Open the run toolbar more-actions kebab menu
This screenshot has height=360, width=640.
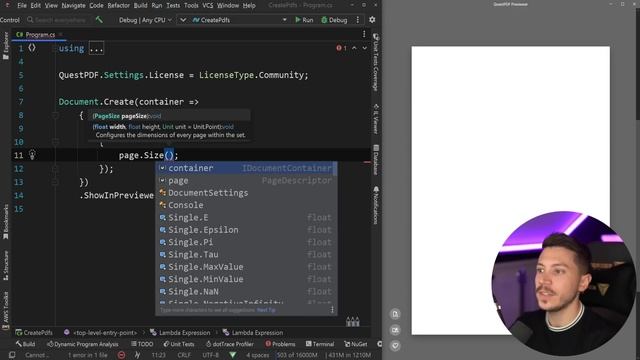coord(358,20)
